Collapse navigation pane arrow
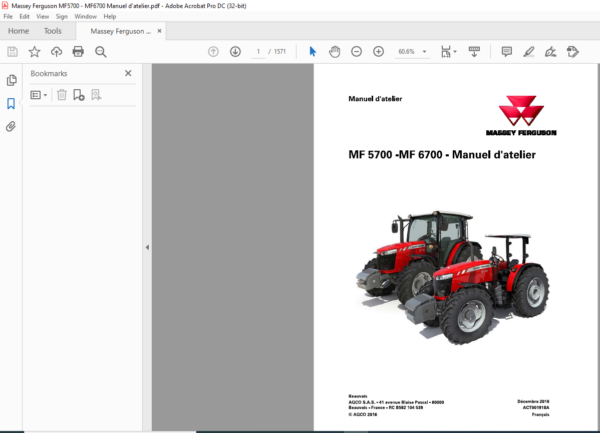Viewport: 600px width, 433px height. pos(147,247)
